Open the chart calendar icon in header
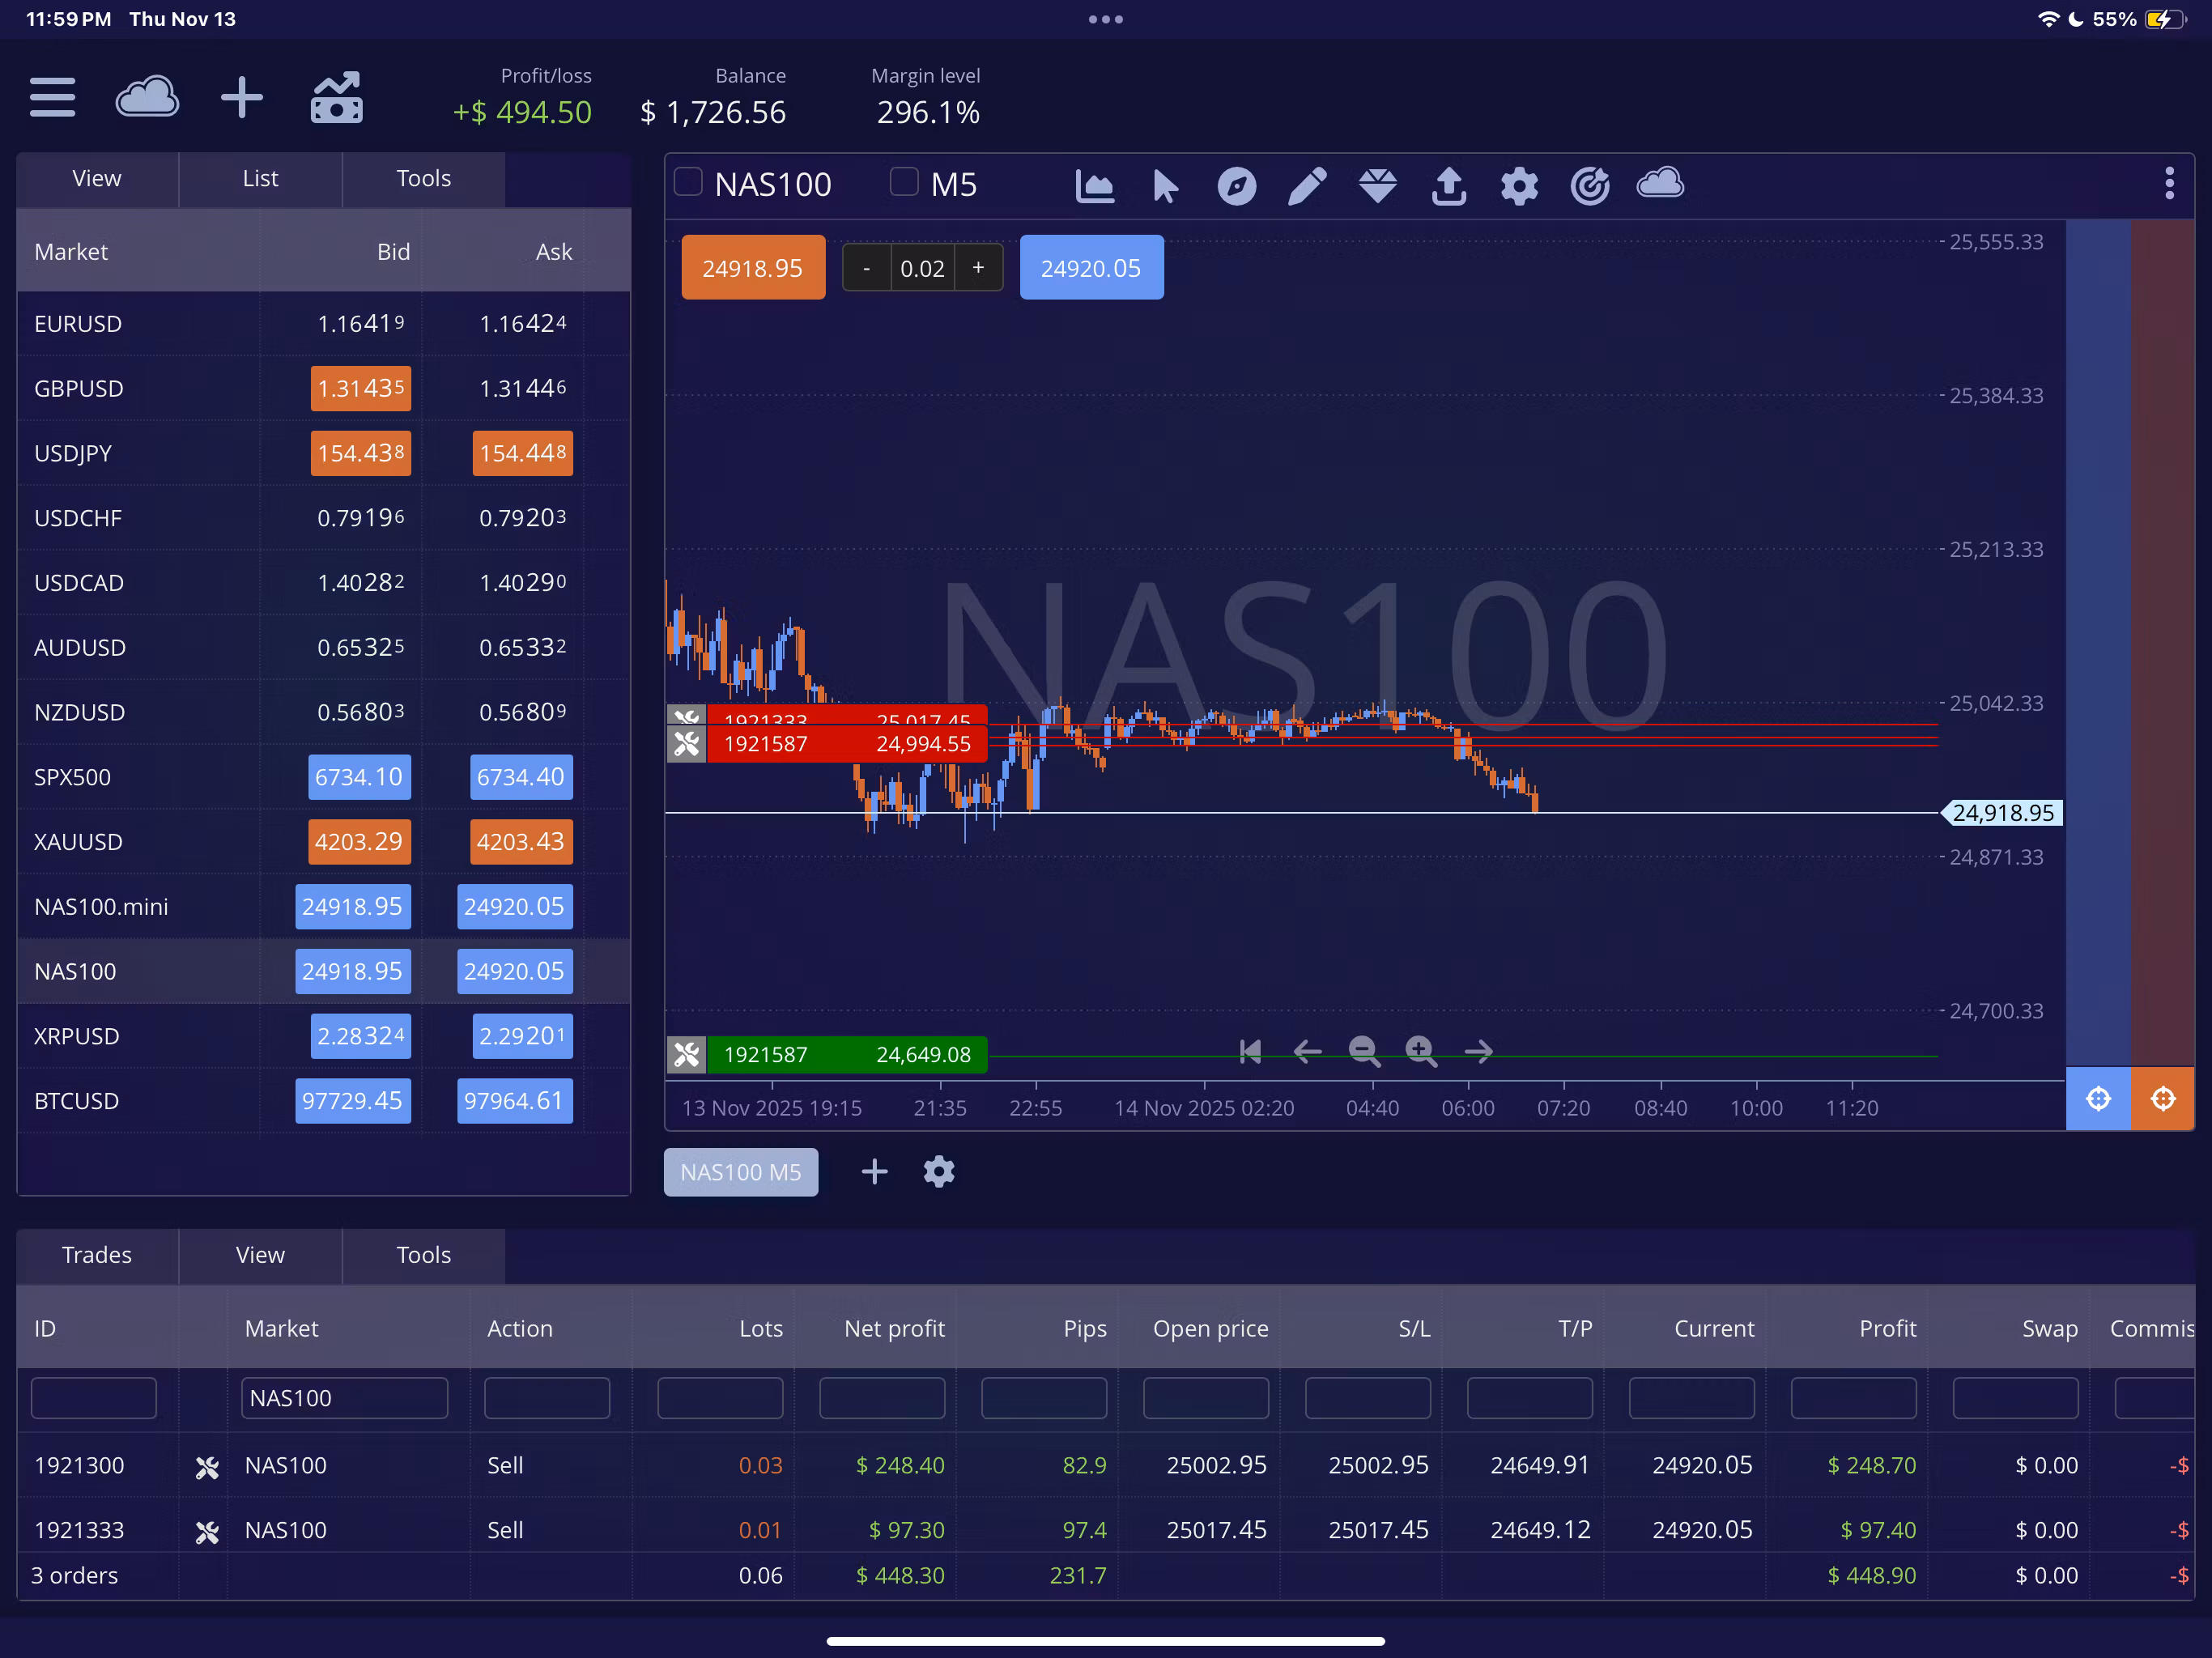 [x=336, y=97]
